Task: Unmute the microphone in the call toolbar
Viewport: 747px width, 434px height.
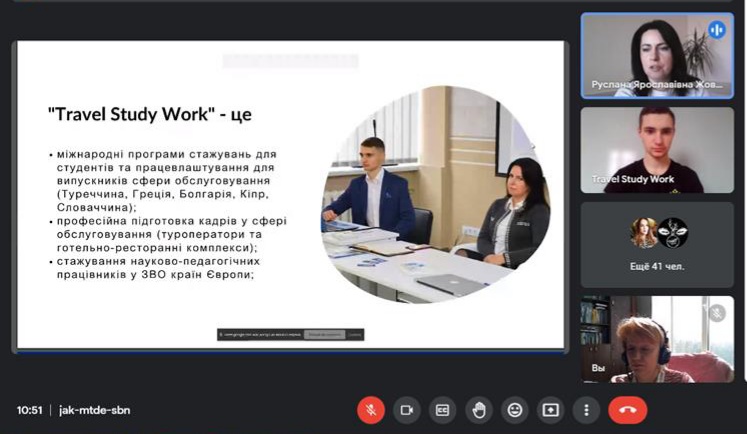Action: pyautogui.click(x=371, y=410)
